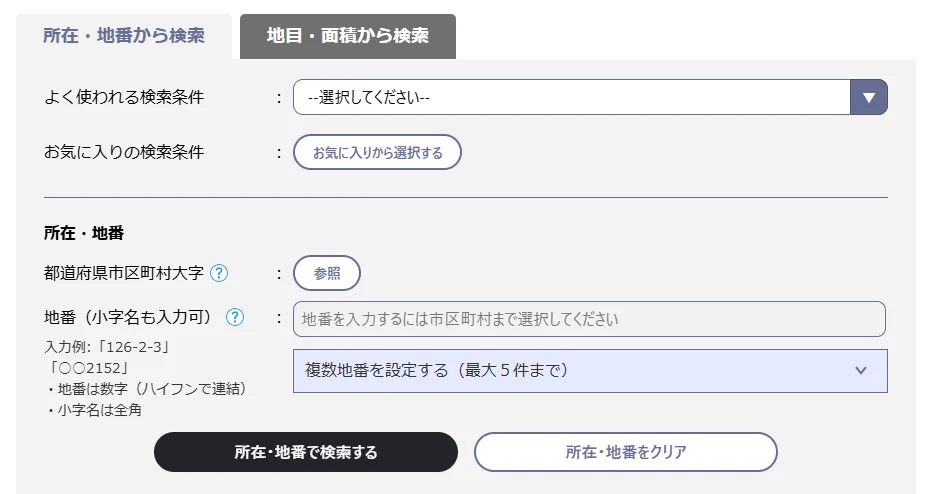
Task: Focus the 地番 input field
Action: (x=589, y=319)
